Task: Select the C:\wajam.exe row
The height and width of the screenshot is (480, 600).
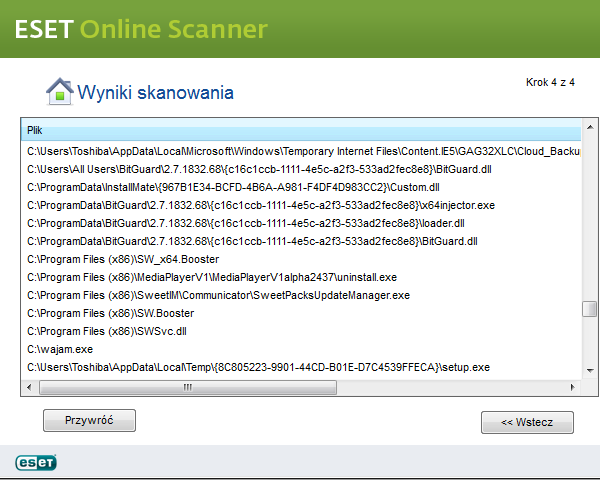Action: 301,349
